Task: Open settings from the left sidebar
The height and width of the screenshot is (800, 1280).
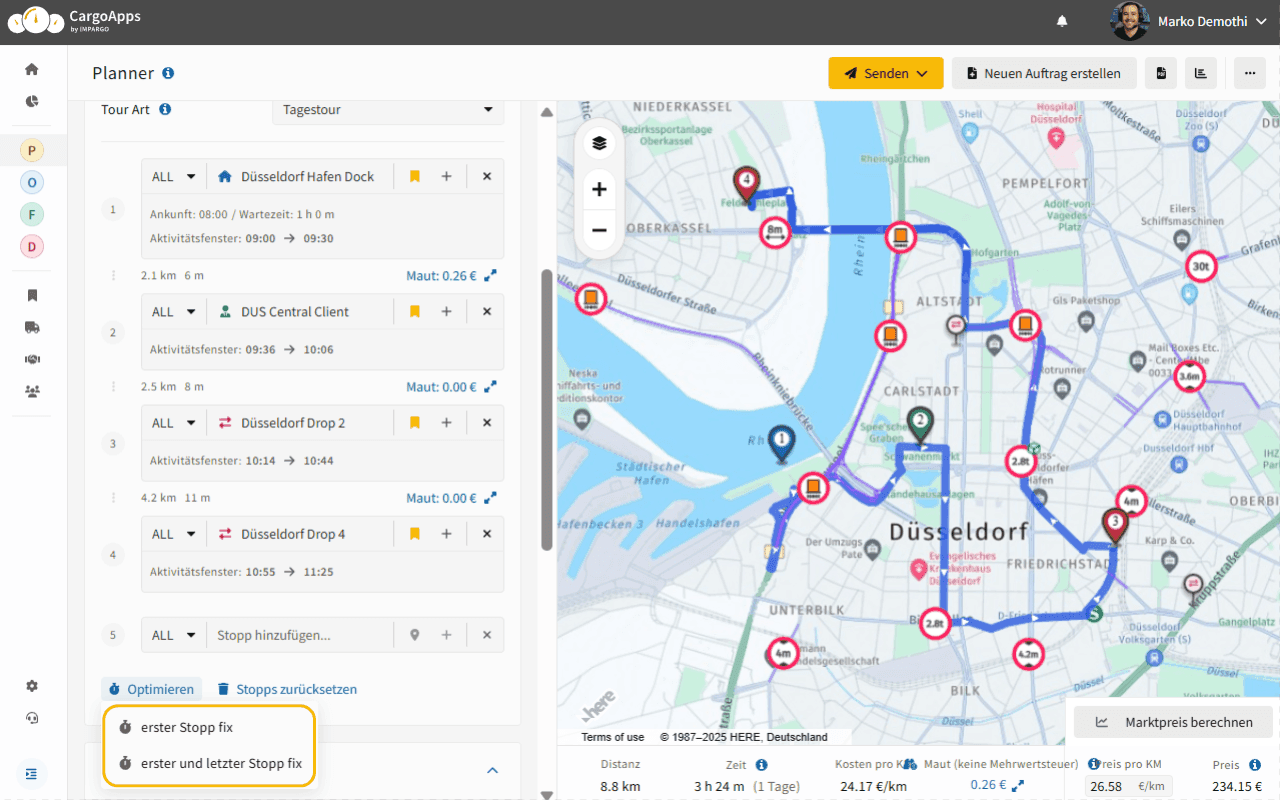Action: coord(31,686)
